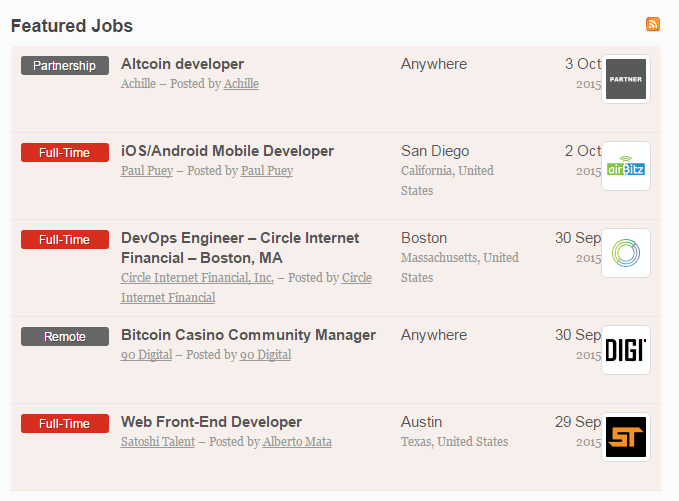
Task: Open the Achille poster profile link
Action: (x=241, y=84)
